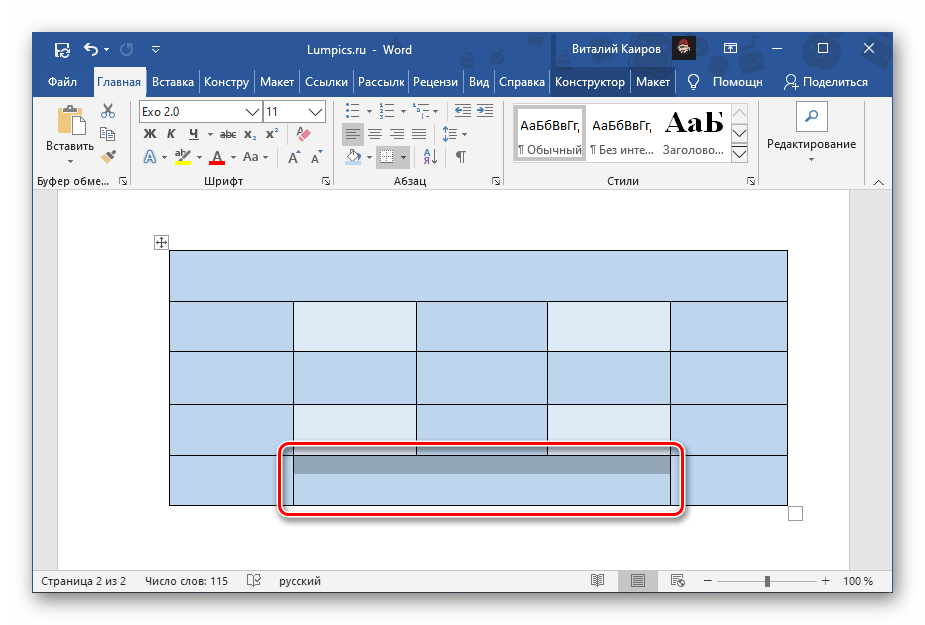This screenshot has width=925, height=625.
Task: Decrease paragraph indent
Action: coord(463,110)
